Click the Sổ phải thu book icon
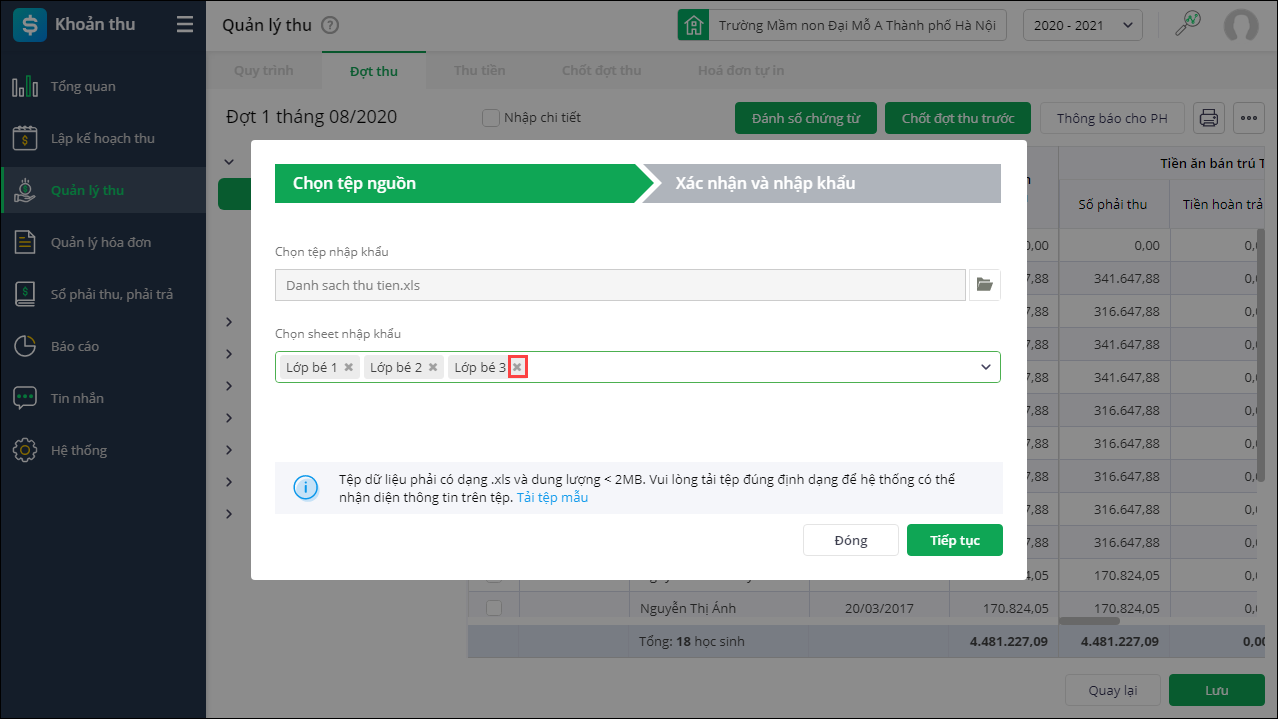1278x719 pixels. [25, 294]
